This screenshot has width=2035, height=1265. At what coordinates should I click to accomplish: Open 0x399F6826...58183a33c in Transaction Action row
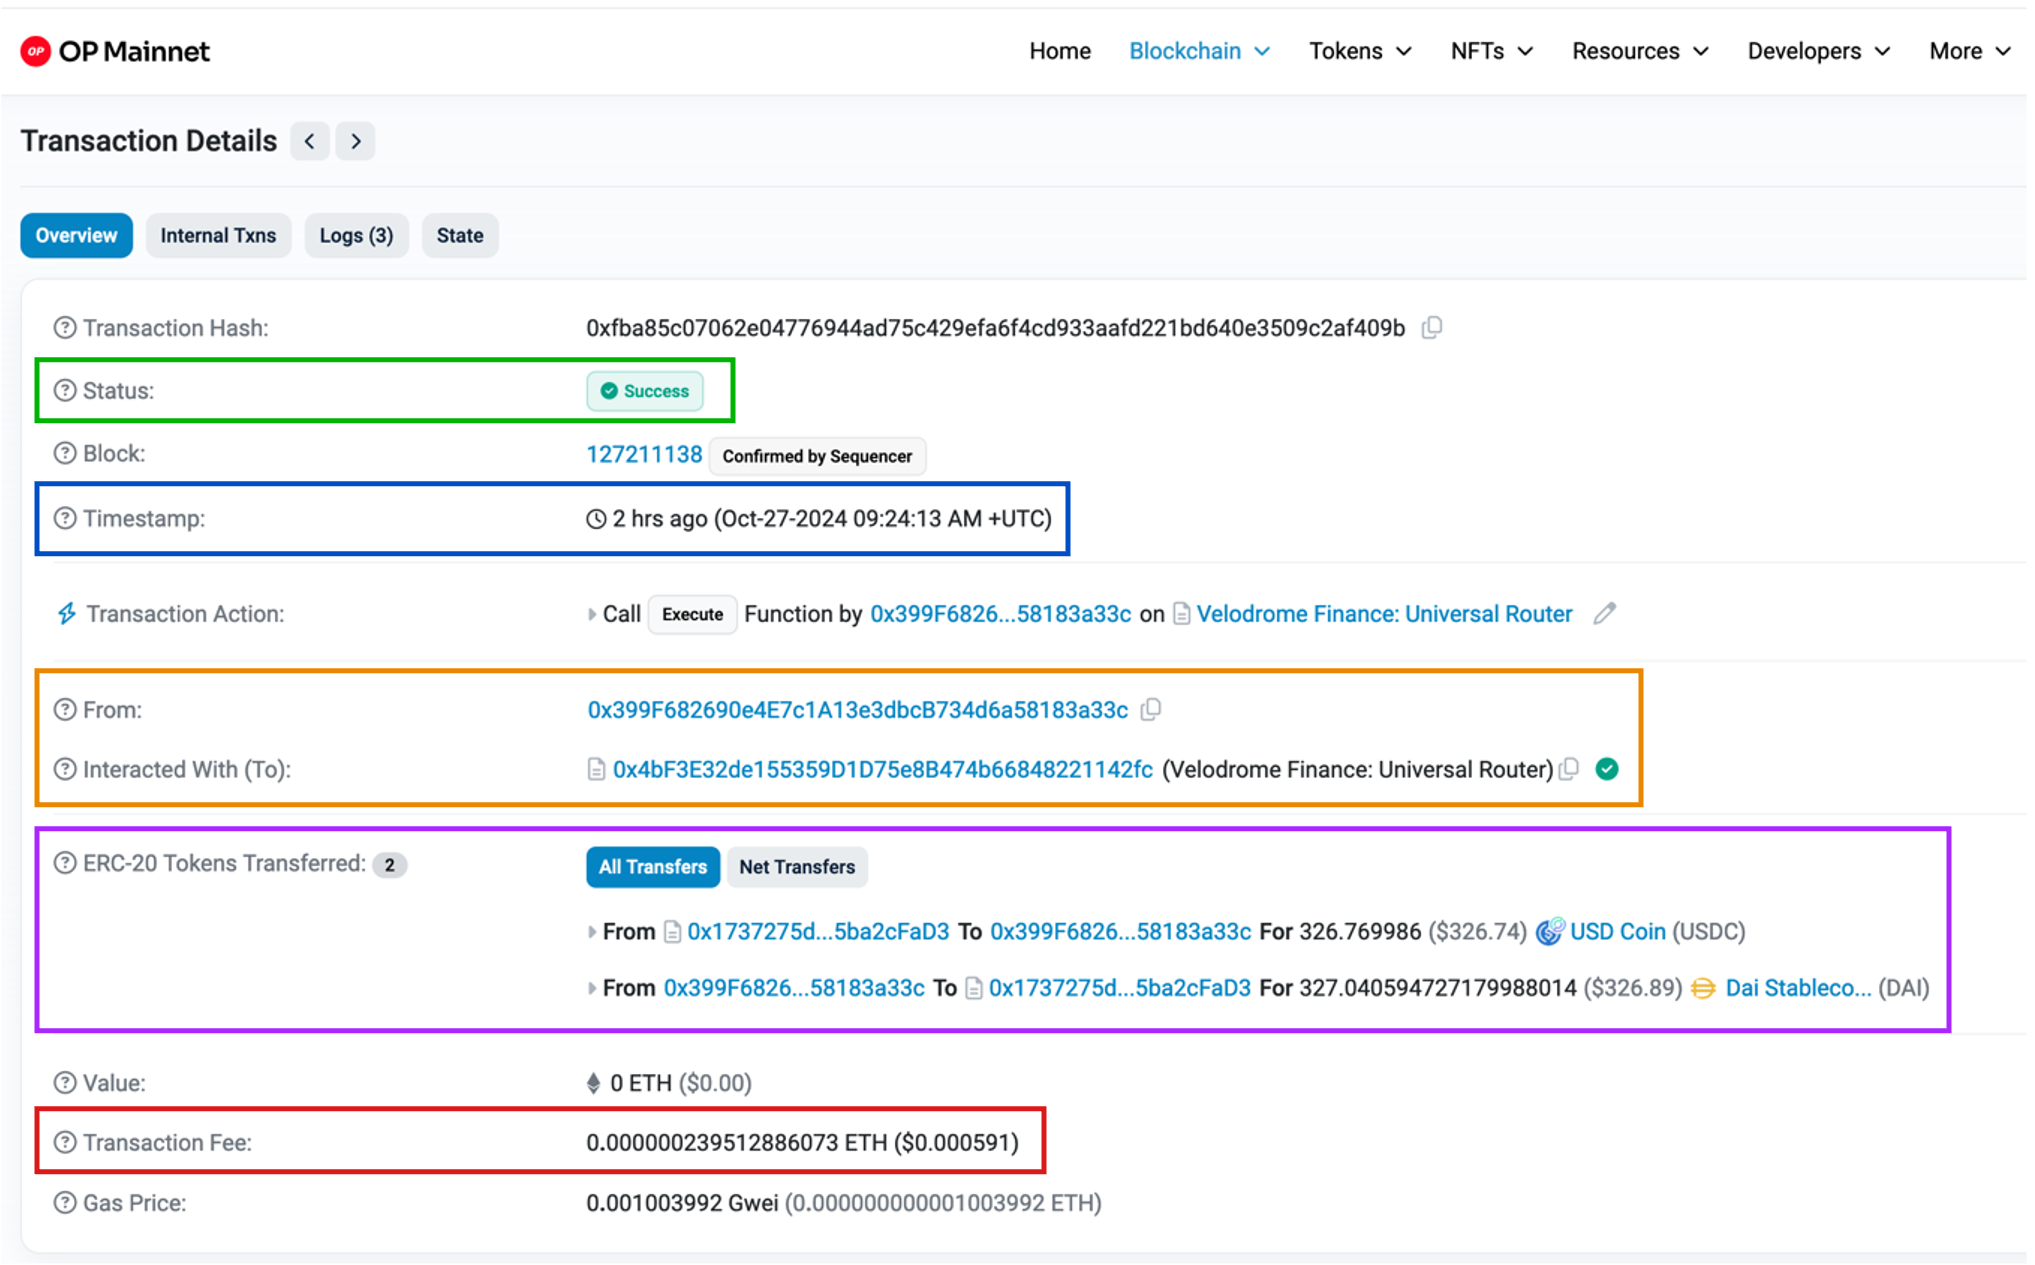coord(1001,614)
